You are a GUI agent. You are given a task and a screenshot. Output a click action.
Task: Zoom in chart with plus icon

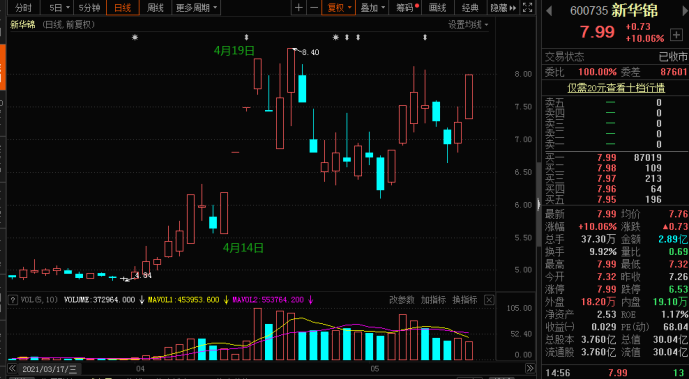tap(299, 7)
